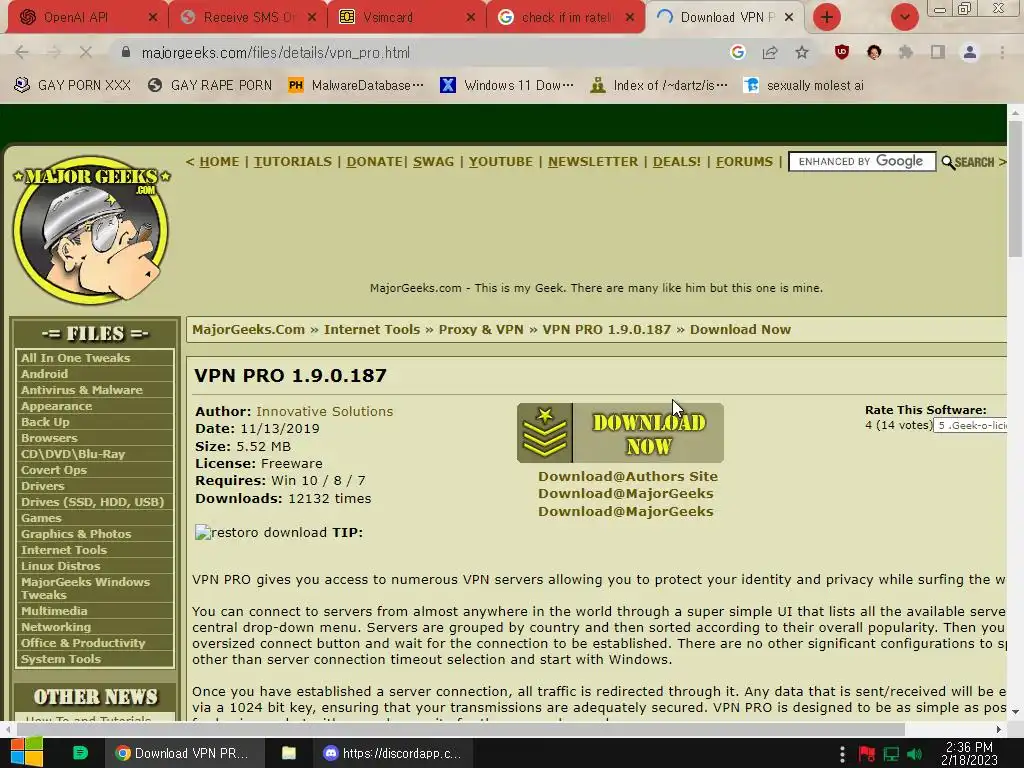Open the Index of /~dartz bookmark
This screenshot has height=768, width=1024.
point(658,85)
